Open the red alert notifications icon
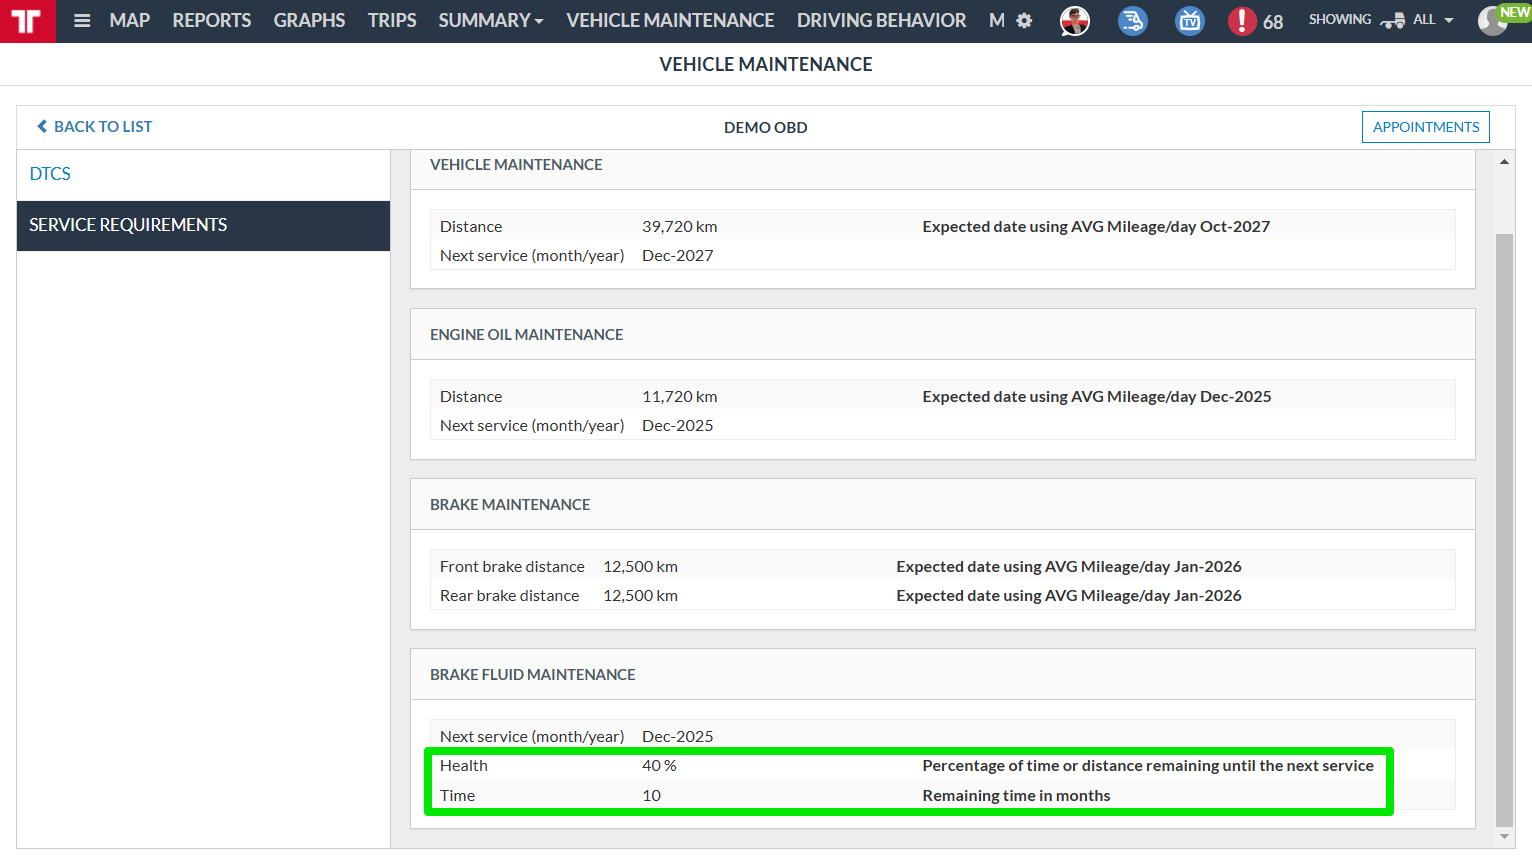Screen dimensions: 1532x864 click(x=1242, y=21)
